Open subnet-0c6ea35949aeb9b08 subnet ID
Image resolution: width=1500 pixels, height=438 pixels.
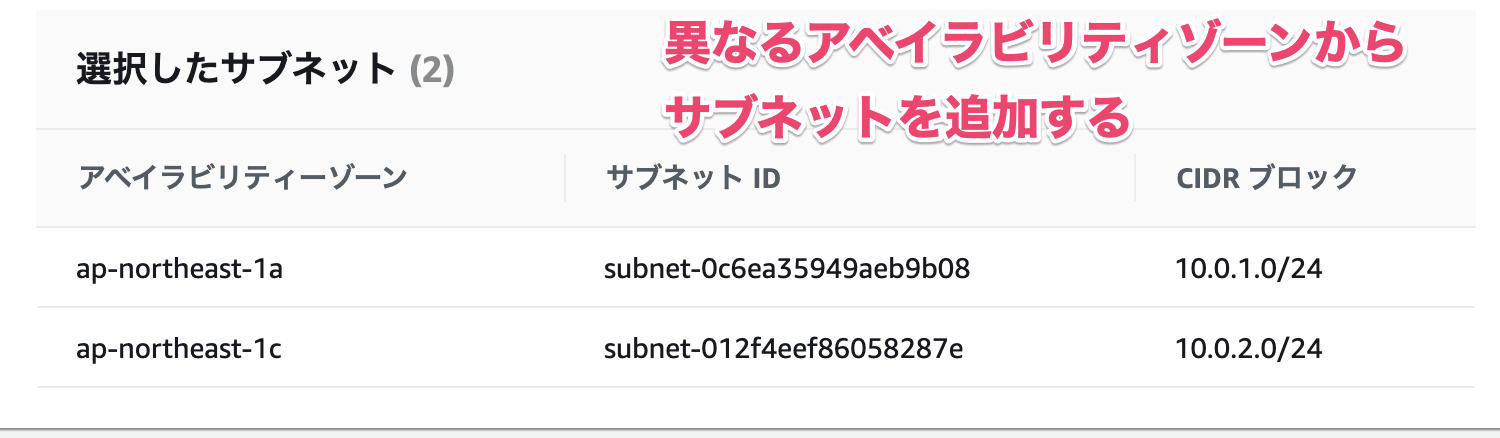click(x=787, y=268)
